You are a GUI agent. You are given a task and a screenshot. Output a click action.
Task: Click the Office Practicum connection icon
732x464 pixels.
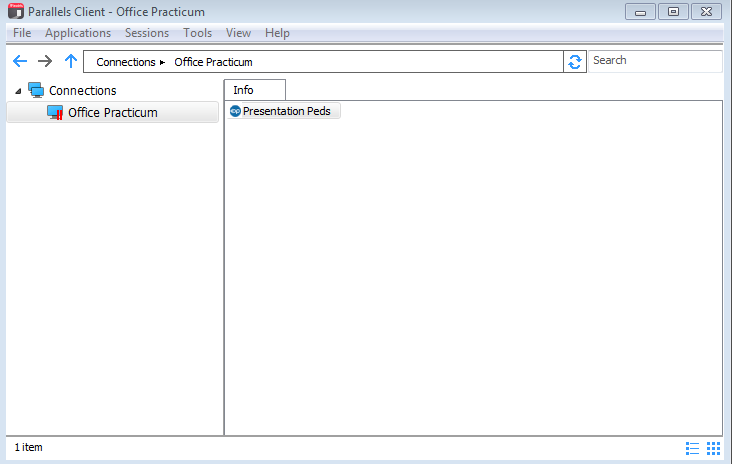tap(55, 112)
